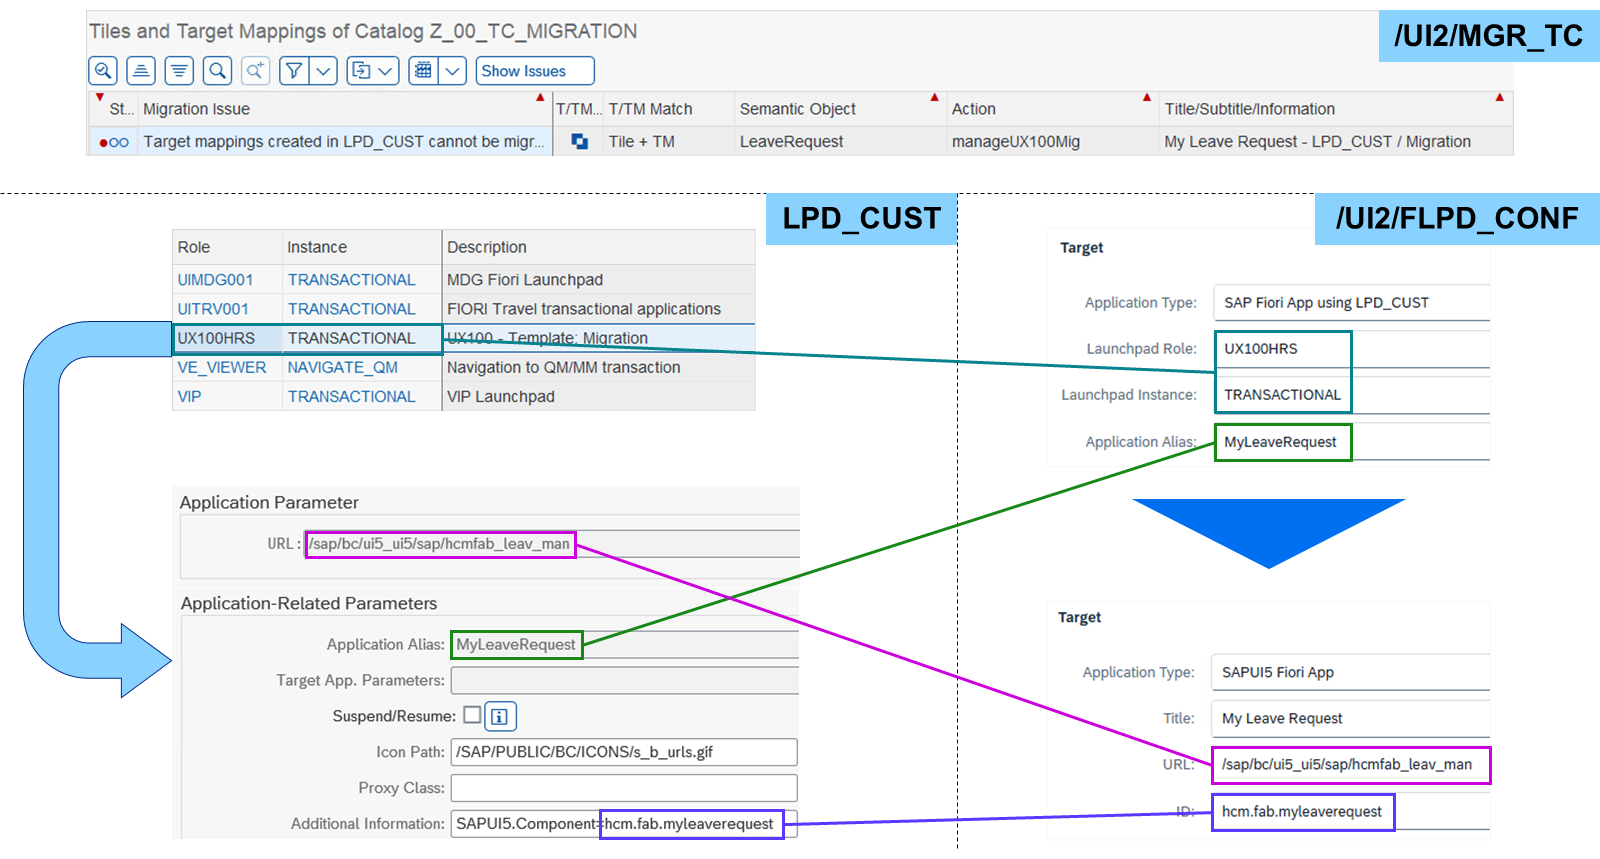The height and width of the screenshot is (859, 1600).
Task: Click the Target App. Parameters field
Action: [625, 680]
